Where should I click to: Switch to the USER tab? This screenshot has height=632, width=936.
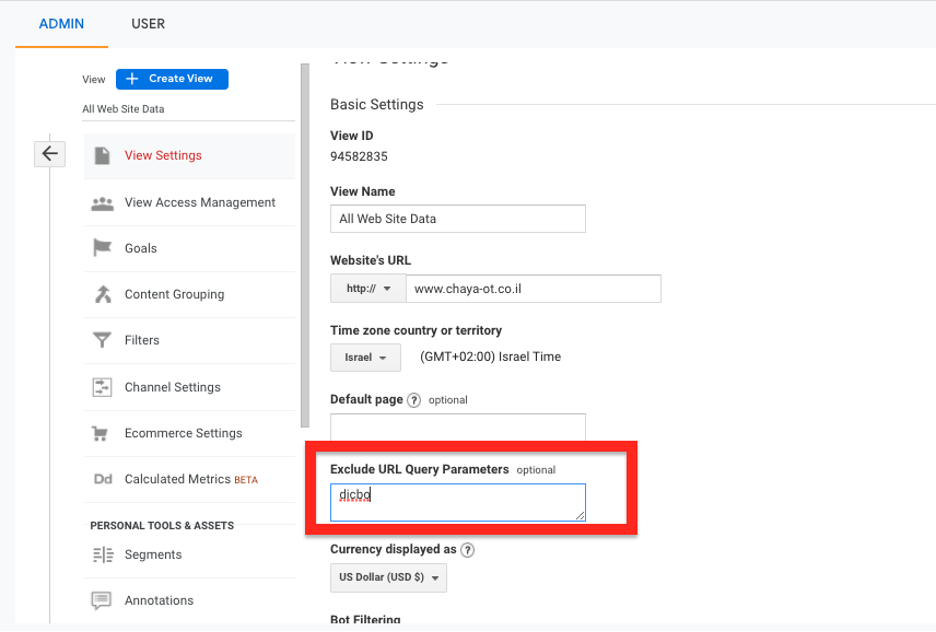pyautogui.click(x=148, y=24)
